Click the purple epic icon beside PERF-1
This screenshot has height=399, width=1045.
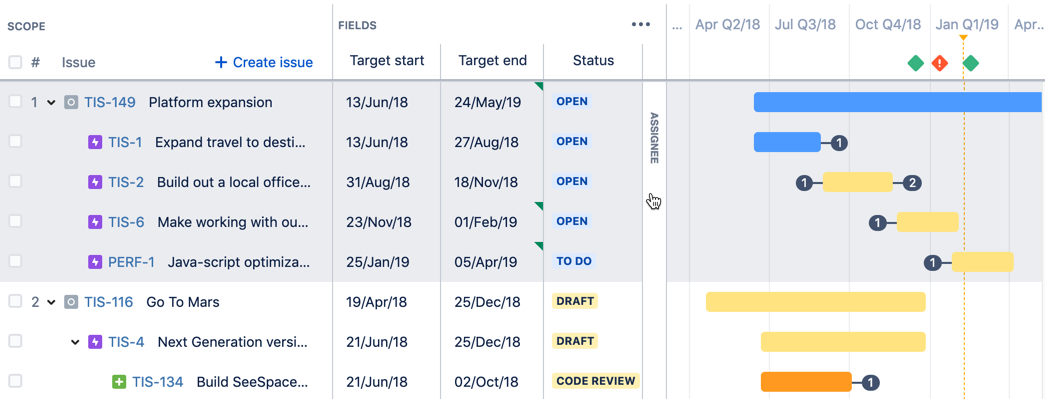pyautogui.click(x=95, y=262)
